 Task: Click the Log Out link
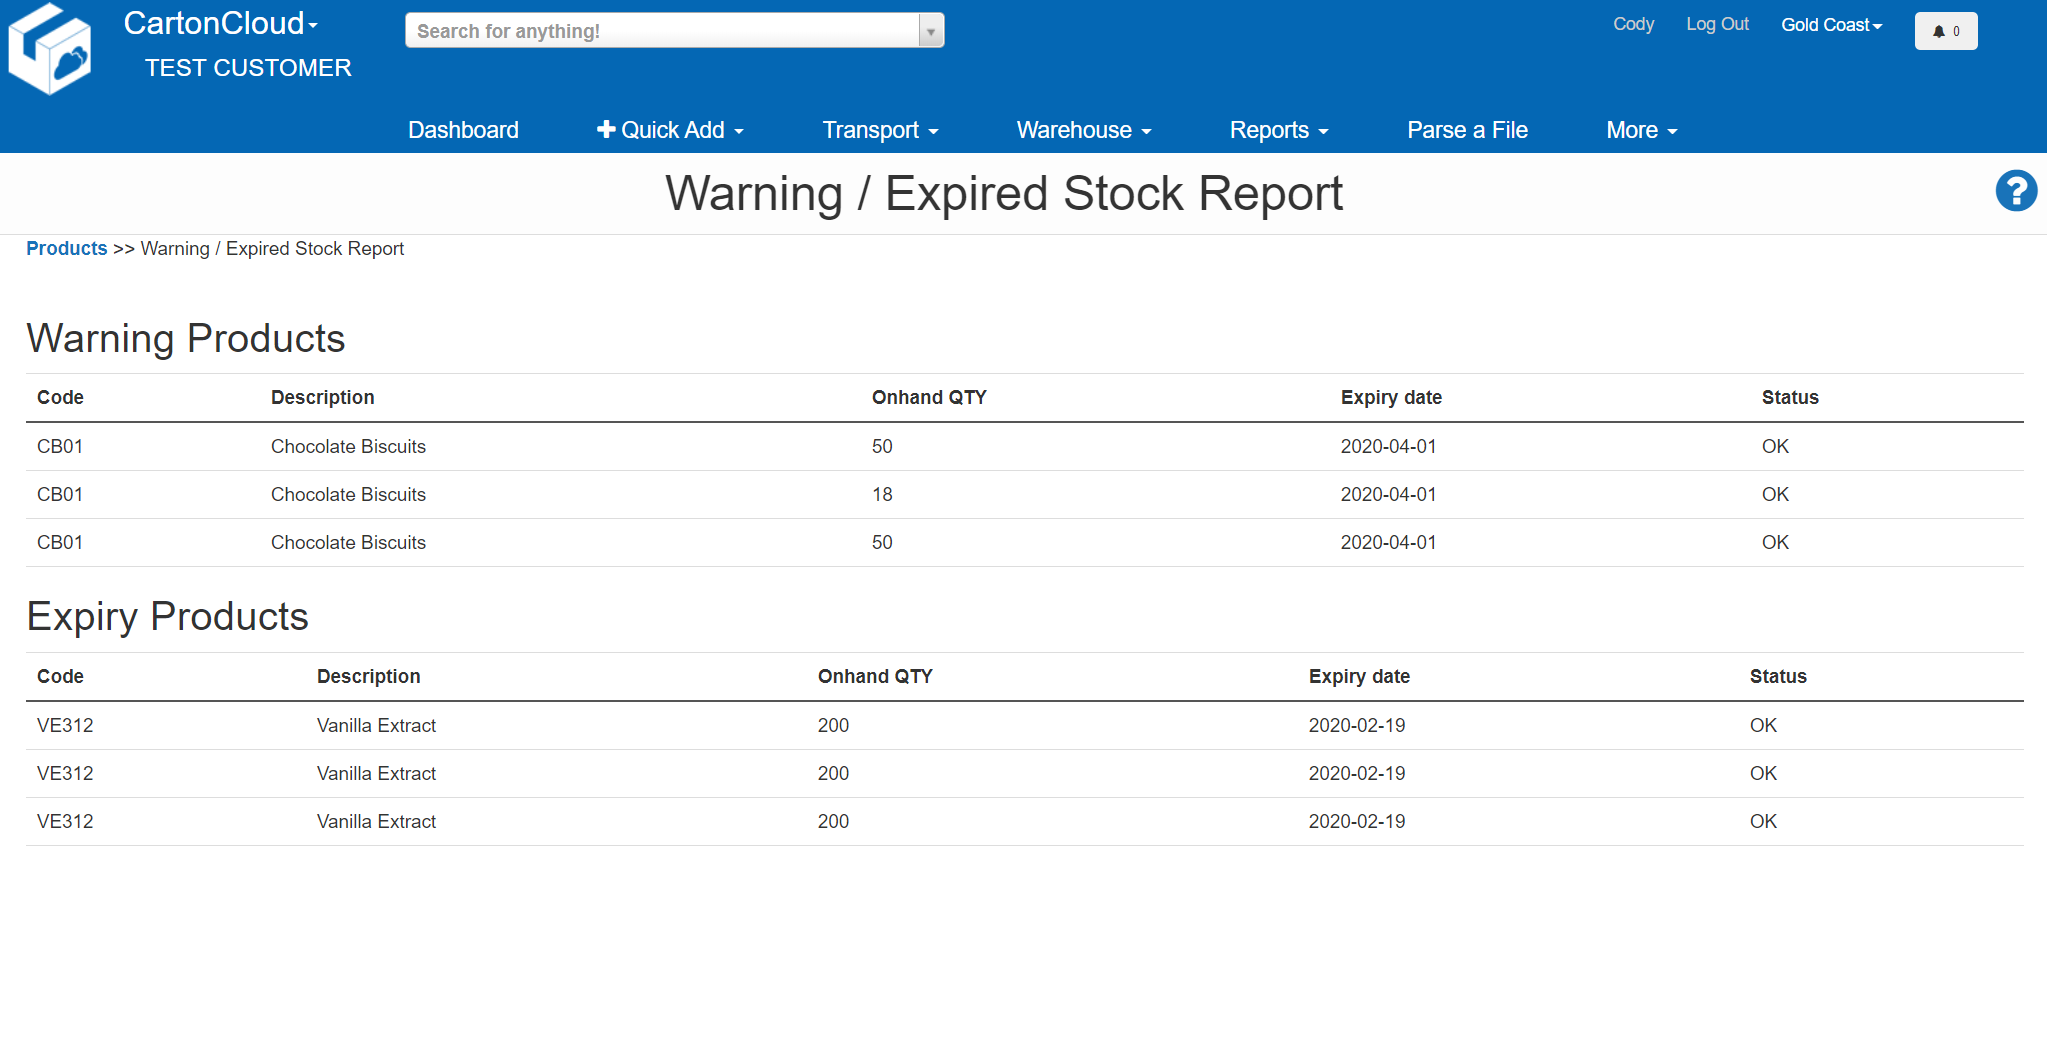tap(1717, 24)
